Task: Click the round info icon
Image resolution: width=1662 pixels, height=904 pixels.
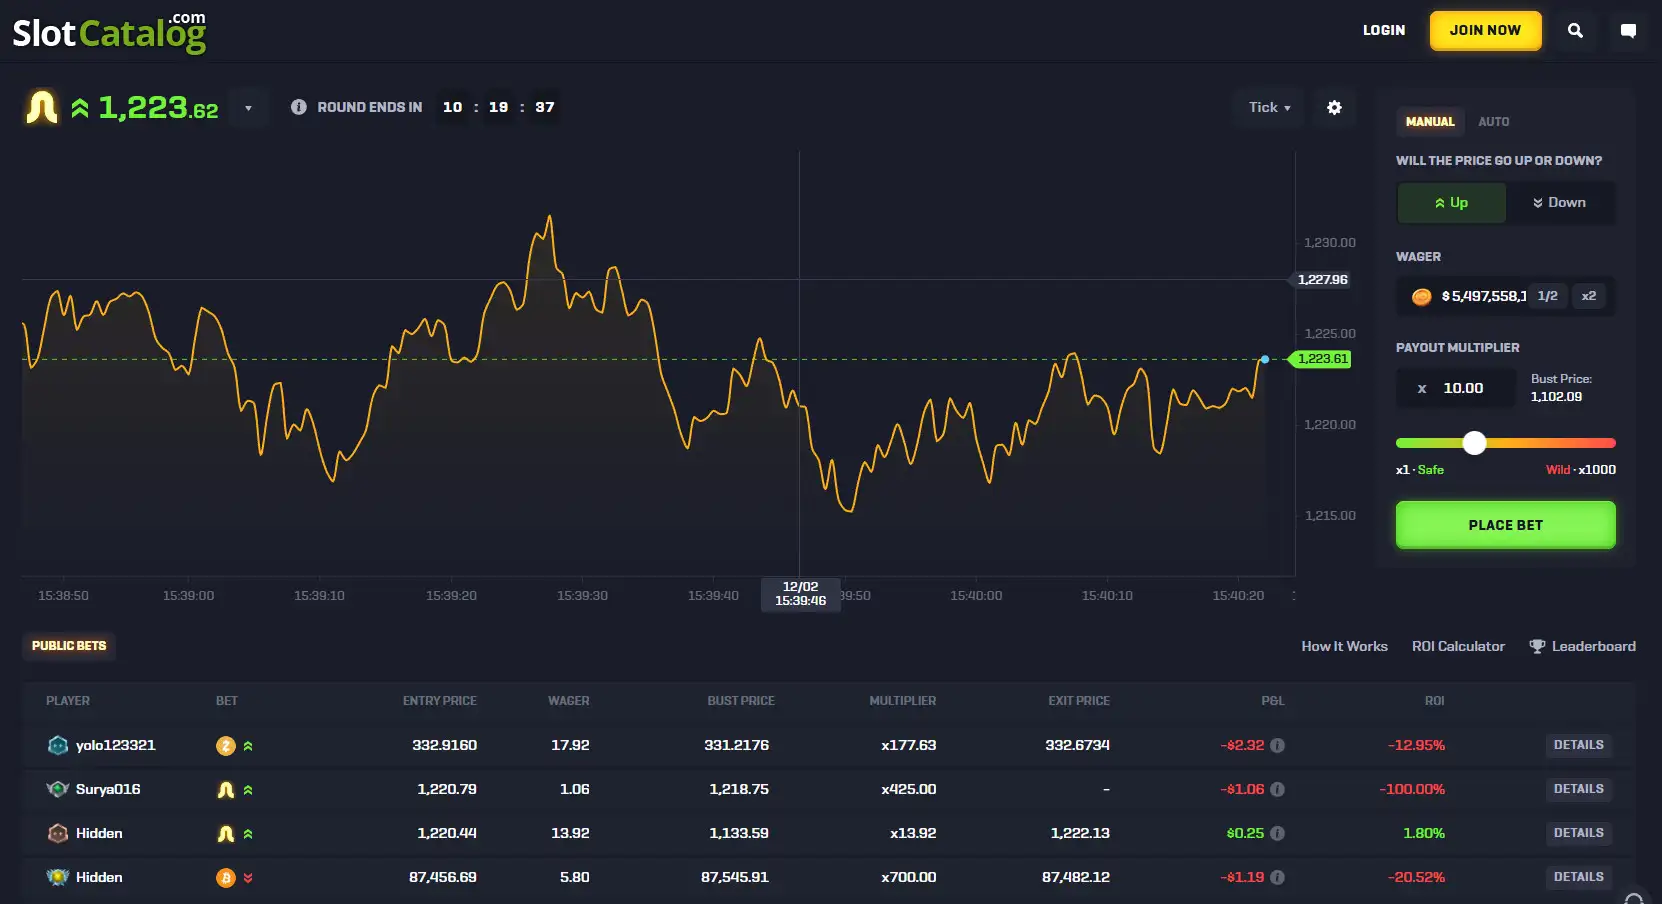Action: coord(298,107)
